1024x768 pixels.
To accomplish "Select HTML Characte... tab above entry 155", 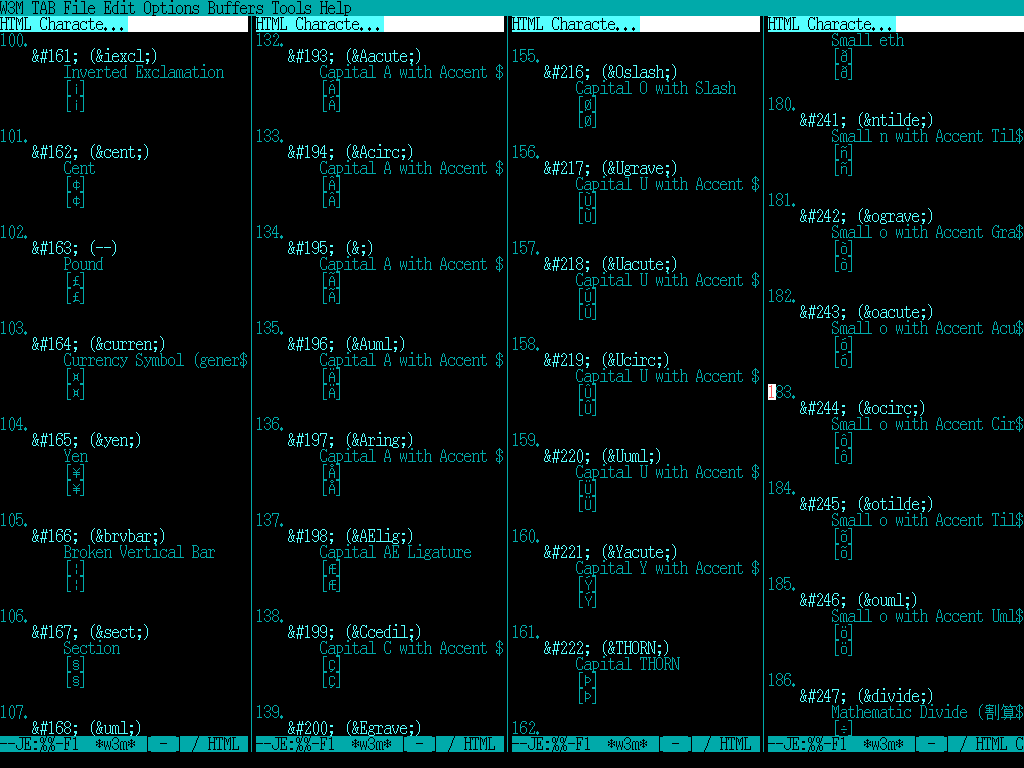I will [x=576, y=24].
